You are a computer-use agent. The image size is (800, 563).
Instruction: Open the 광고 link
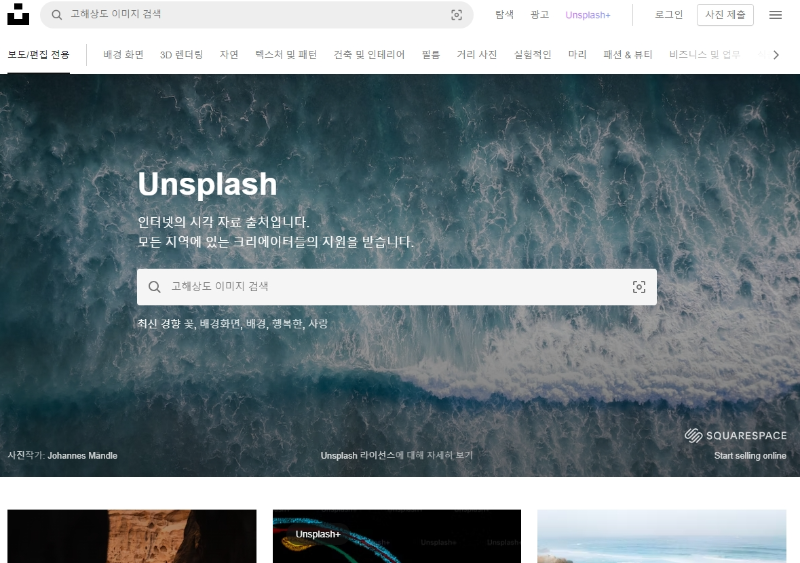[539, 15]
